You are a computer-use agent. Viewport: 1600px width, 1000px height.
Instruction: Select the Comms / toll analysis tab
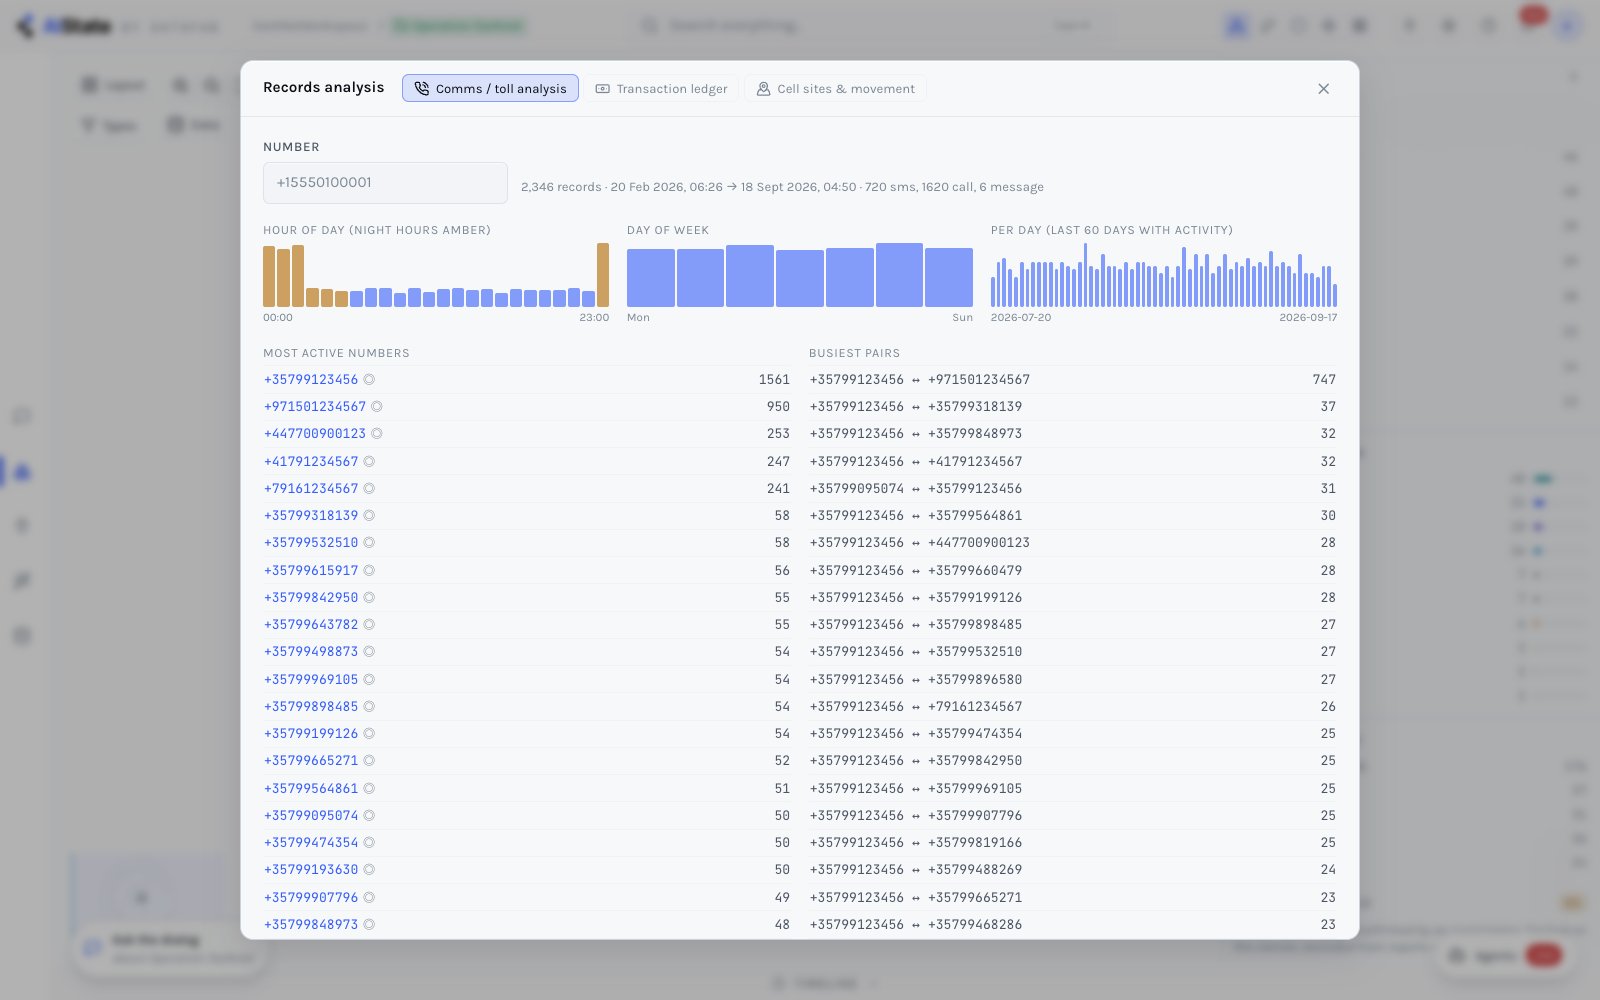tap(490, 89)
